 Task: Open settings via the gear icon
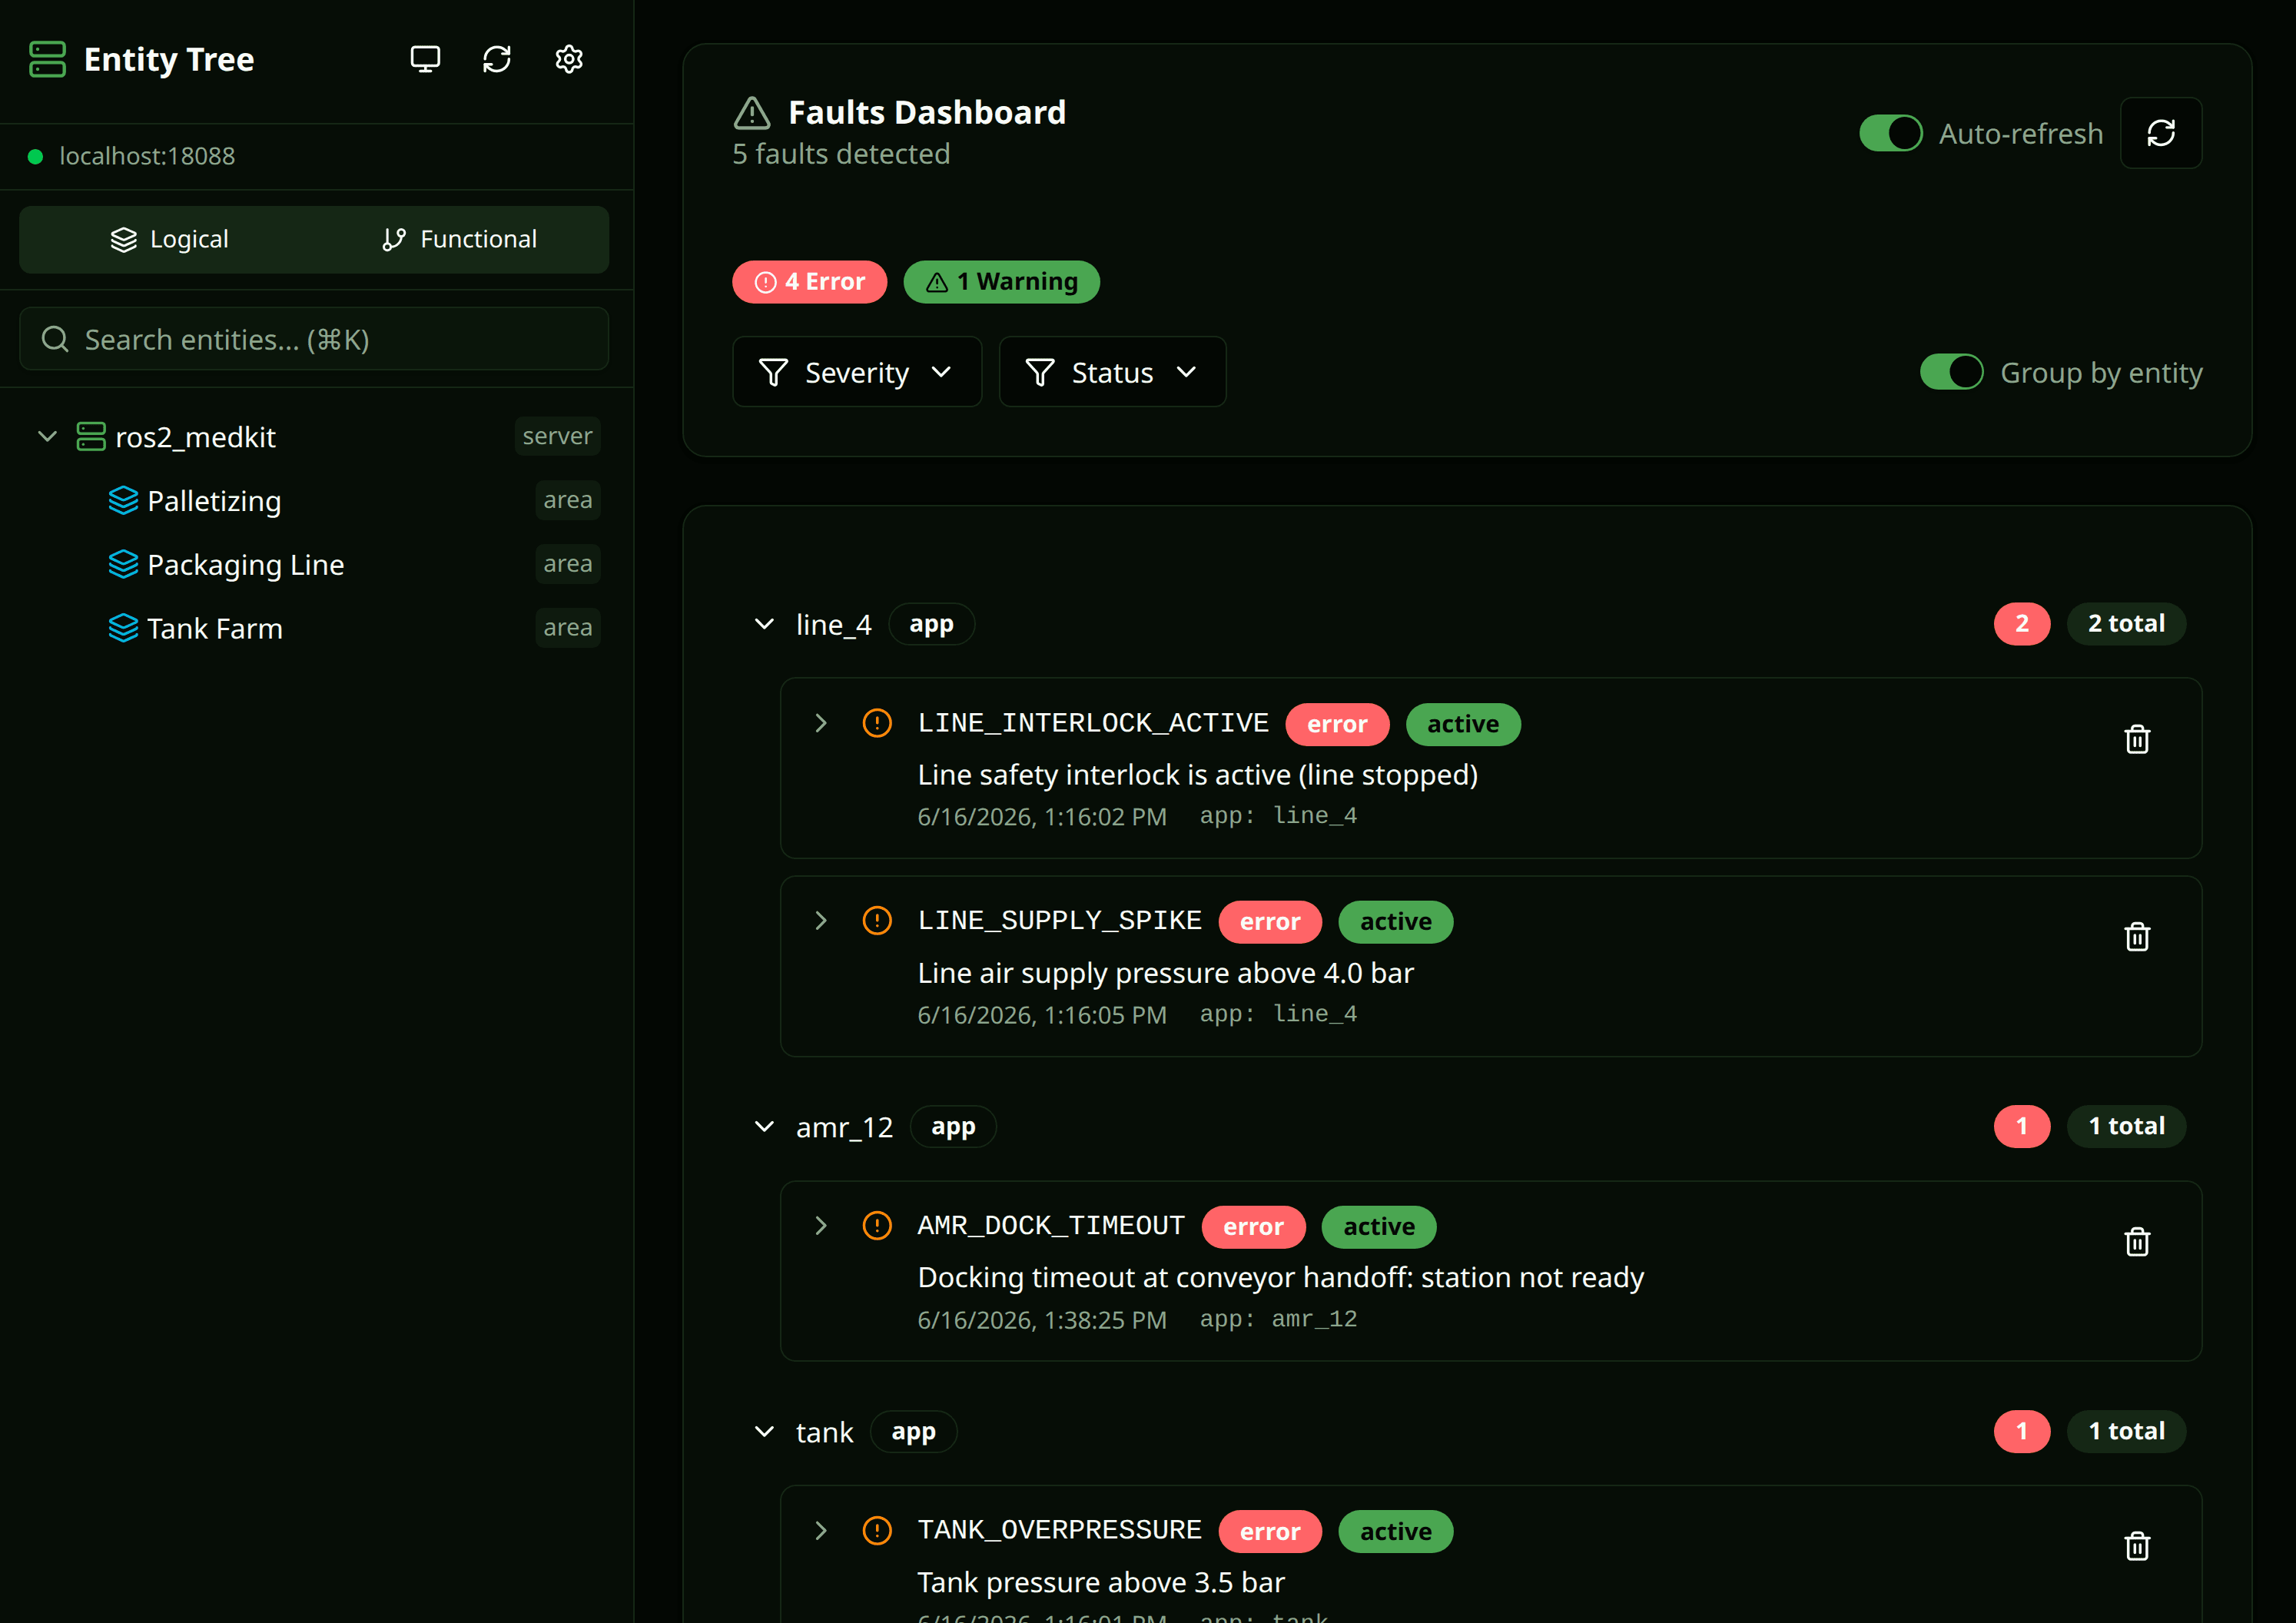pyautogui.click(x=569, y=59)
